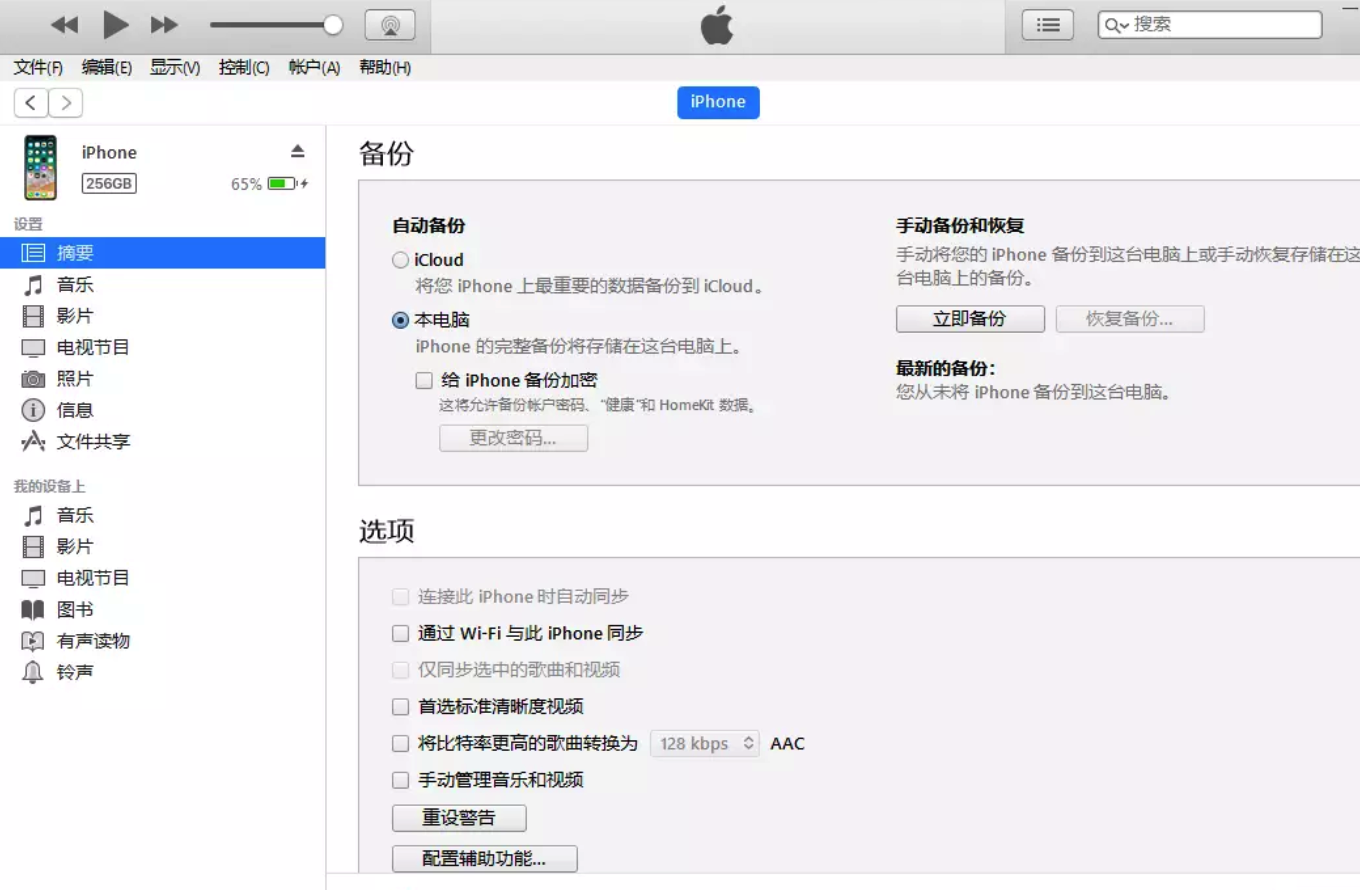Click the 更改密码... button

click(513, 438)
